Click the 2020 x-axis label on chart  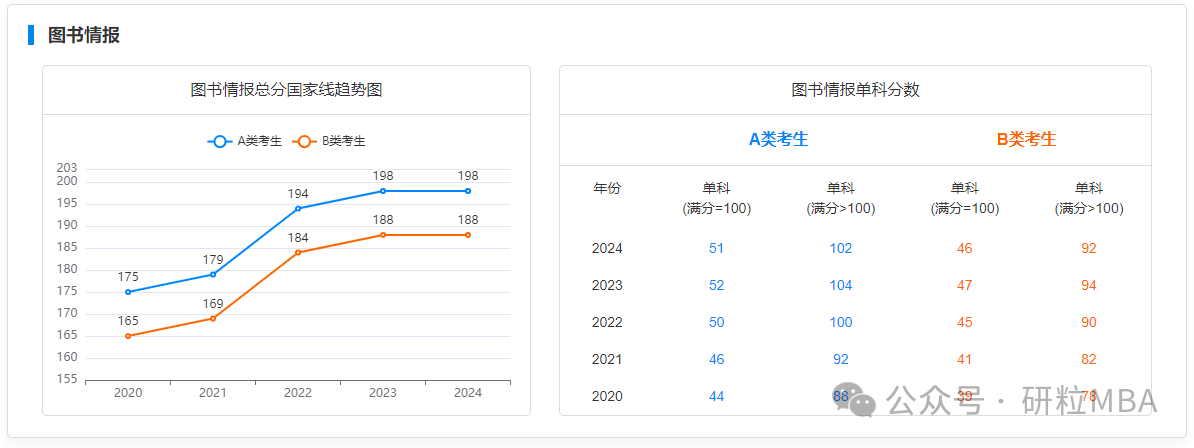pos(128,393)
